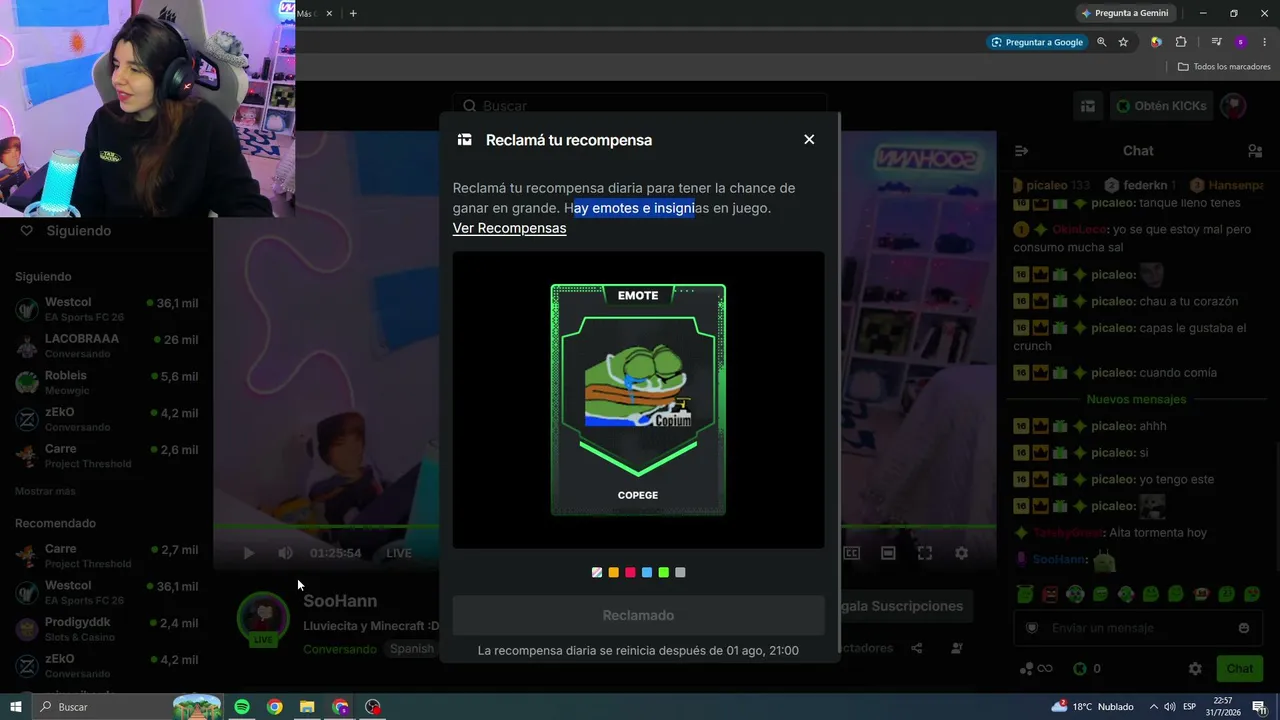Screen dimensions: 1280x720
Task: Open the page zoom magnifier icon
Action: point(1101,42)
